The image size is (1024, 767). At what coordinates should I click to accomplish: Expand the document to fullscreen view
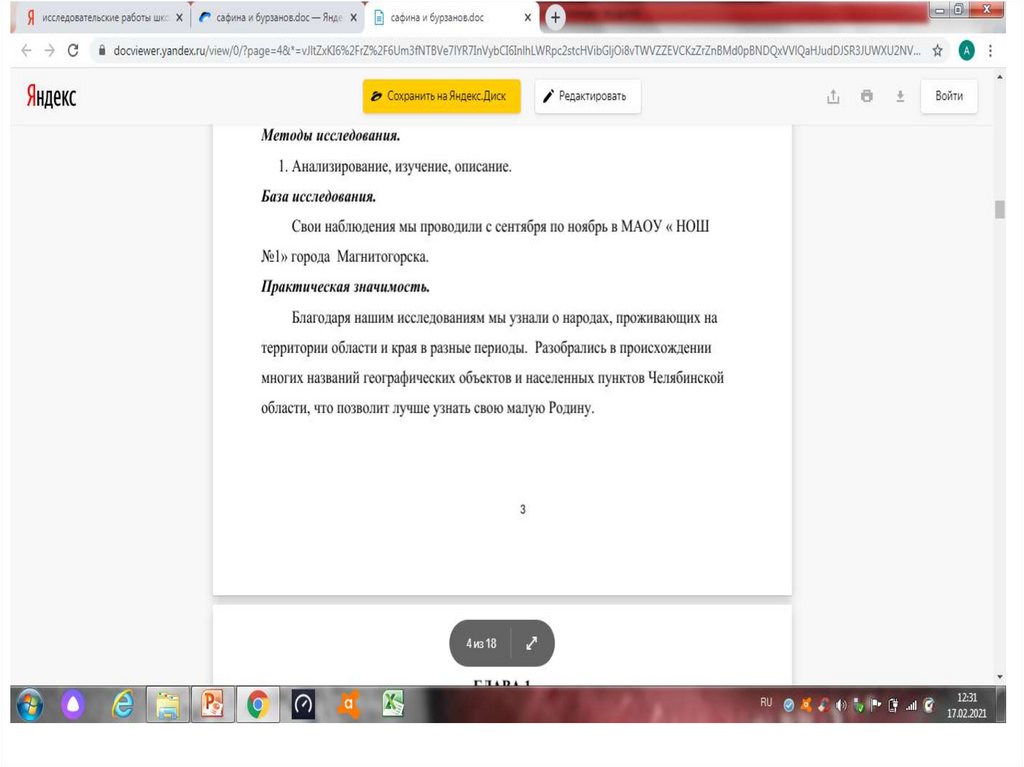pyautogui.click(x=532, y=643)
